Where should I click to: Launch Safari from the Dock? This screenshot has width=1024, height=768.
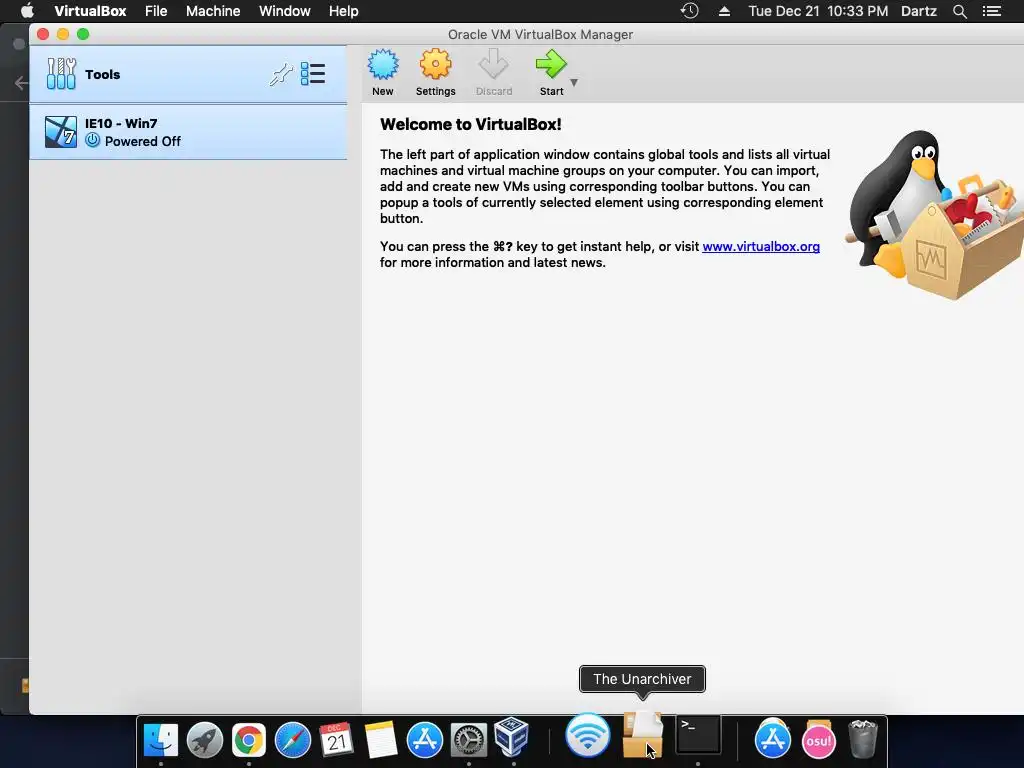tap(293, 741)
